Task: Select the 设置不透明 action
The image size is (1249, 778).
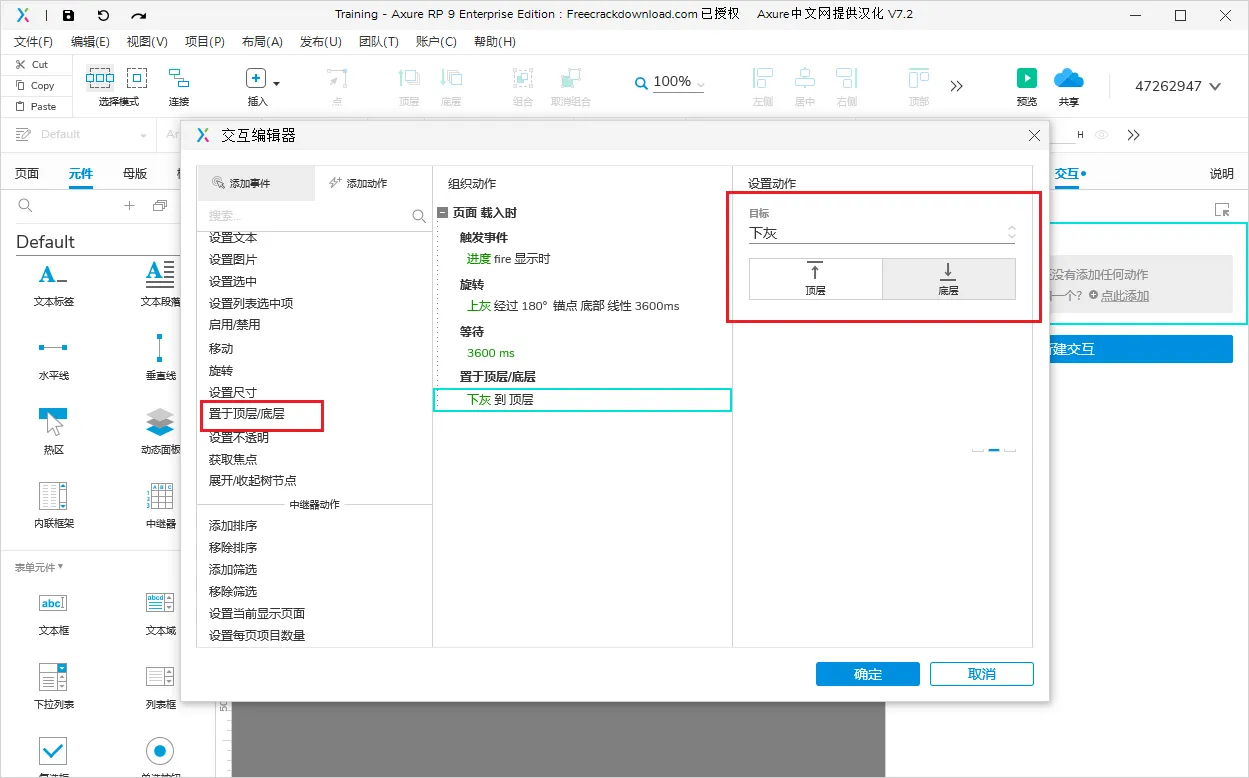Action: click(239, 437)
